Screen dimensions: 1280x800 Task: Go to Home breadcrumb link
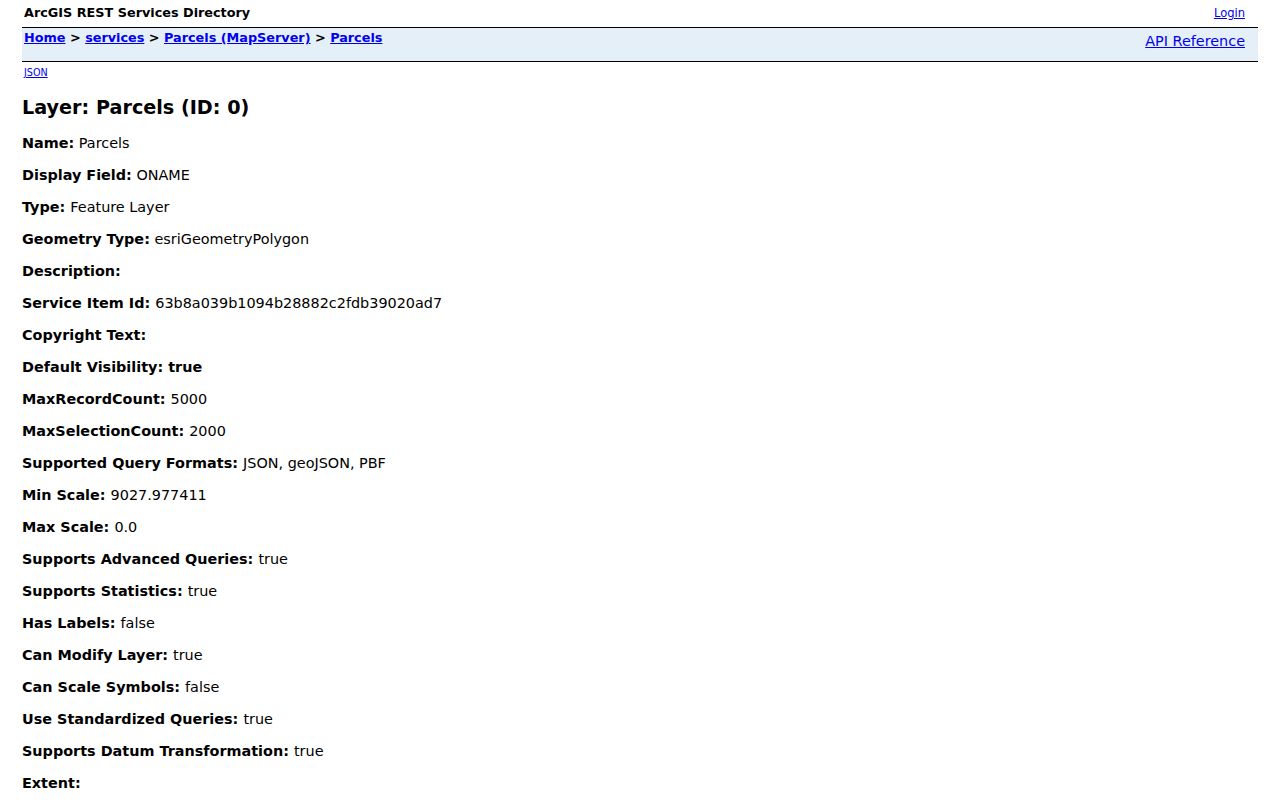tap(44, 38)
